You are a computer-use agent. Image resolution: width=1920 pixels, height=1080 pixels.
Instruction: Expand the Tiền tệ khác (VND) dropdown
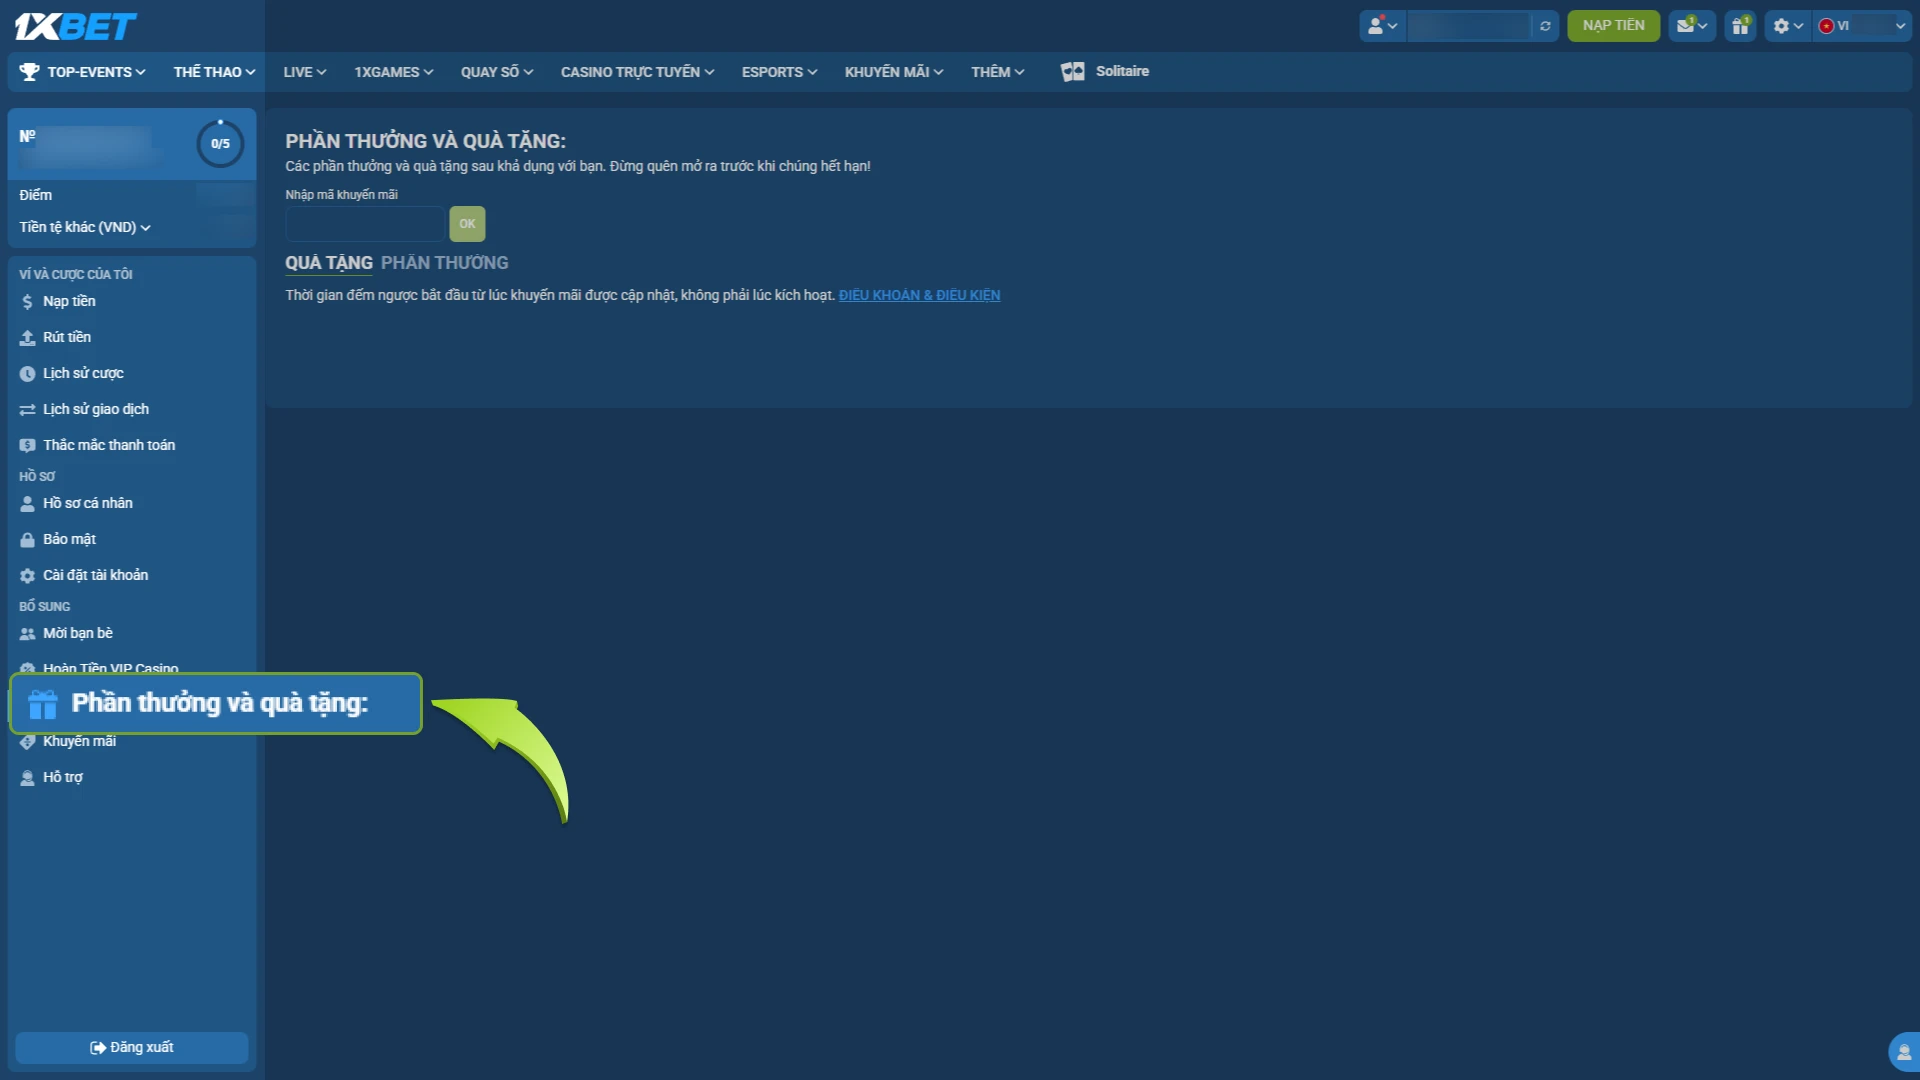(85, 227)
